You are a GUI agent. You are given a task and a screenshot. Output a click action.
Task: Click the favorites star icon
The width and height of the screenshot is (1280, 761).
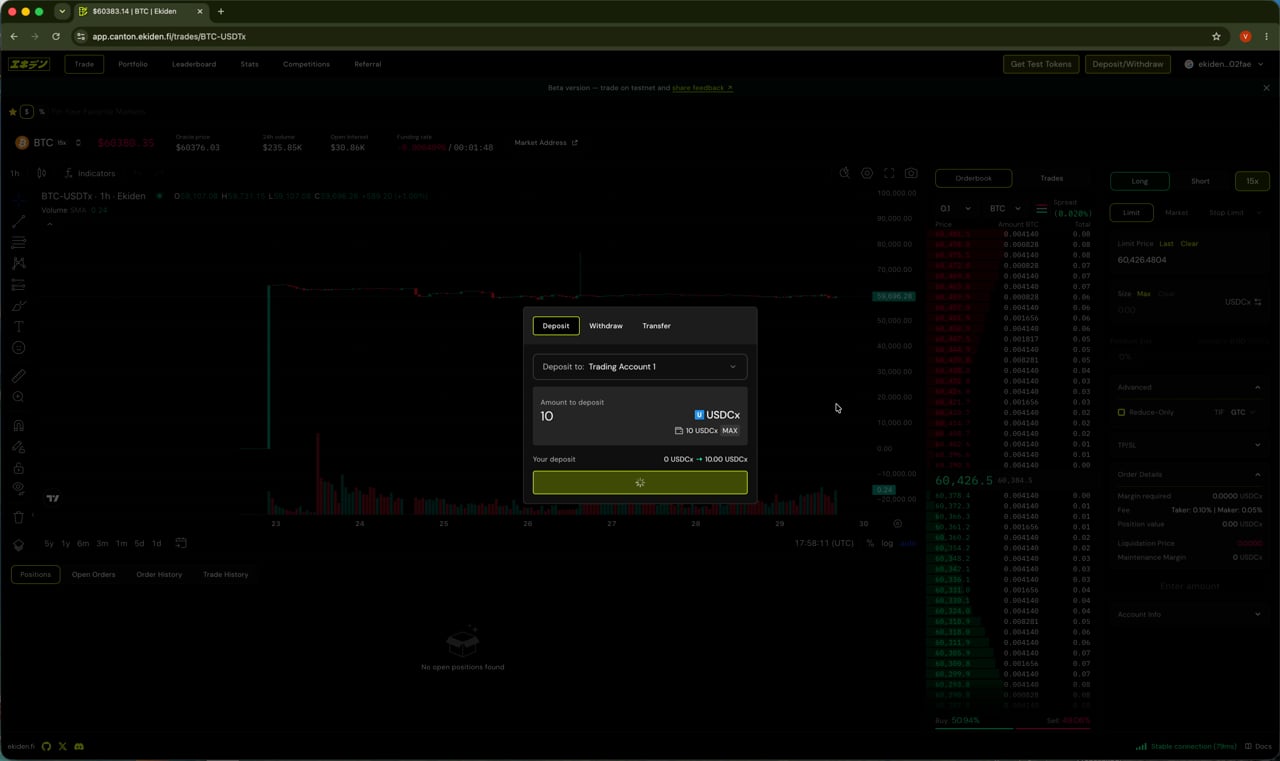13,112
